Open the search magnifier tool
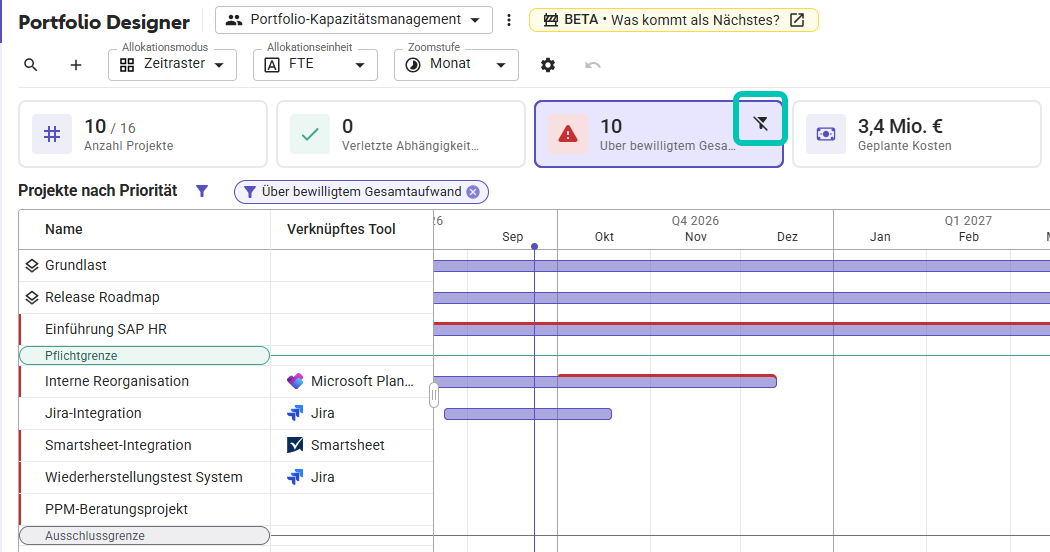The width and height of the screenshot is (1050, 552). pos(31,65)
